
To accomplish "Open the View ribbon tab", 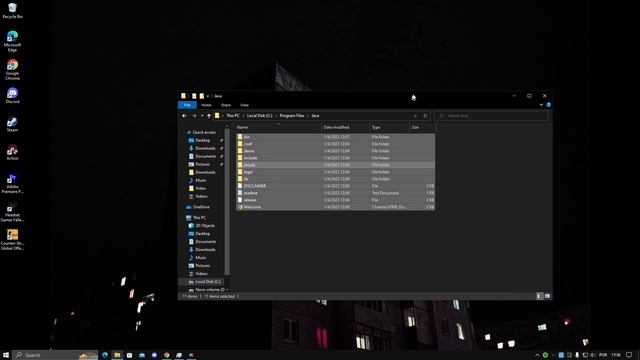I will (x=244, y=105).
